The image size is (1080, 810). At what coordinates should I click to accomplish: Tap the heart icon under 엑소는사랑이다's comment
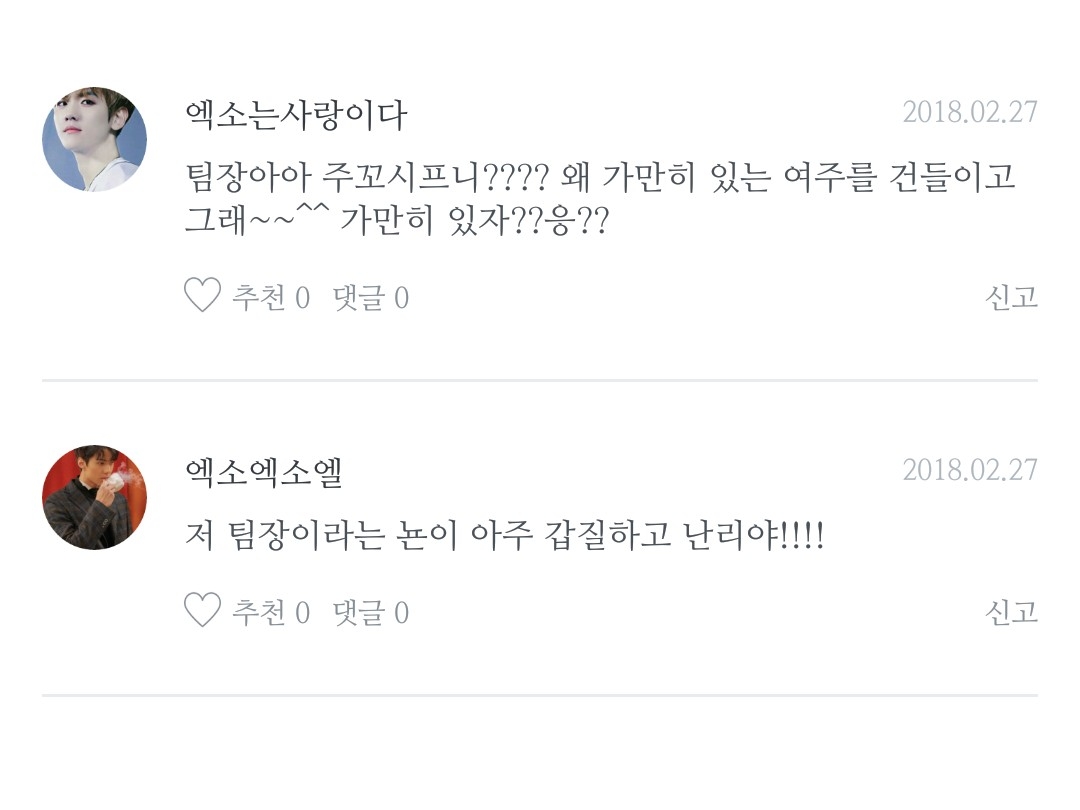tap(202, 296)
